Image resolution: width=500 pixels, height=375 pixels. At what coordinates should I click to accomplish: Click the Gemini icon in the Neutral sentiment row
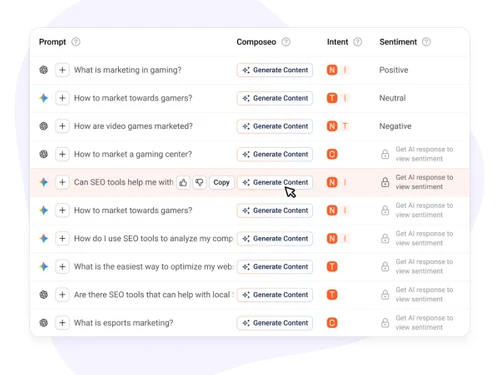point(44,98)
